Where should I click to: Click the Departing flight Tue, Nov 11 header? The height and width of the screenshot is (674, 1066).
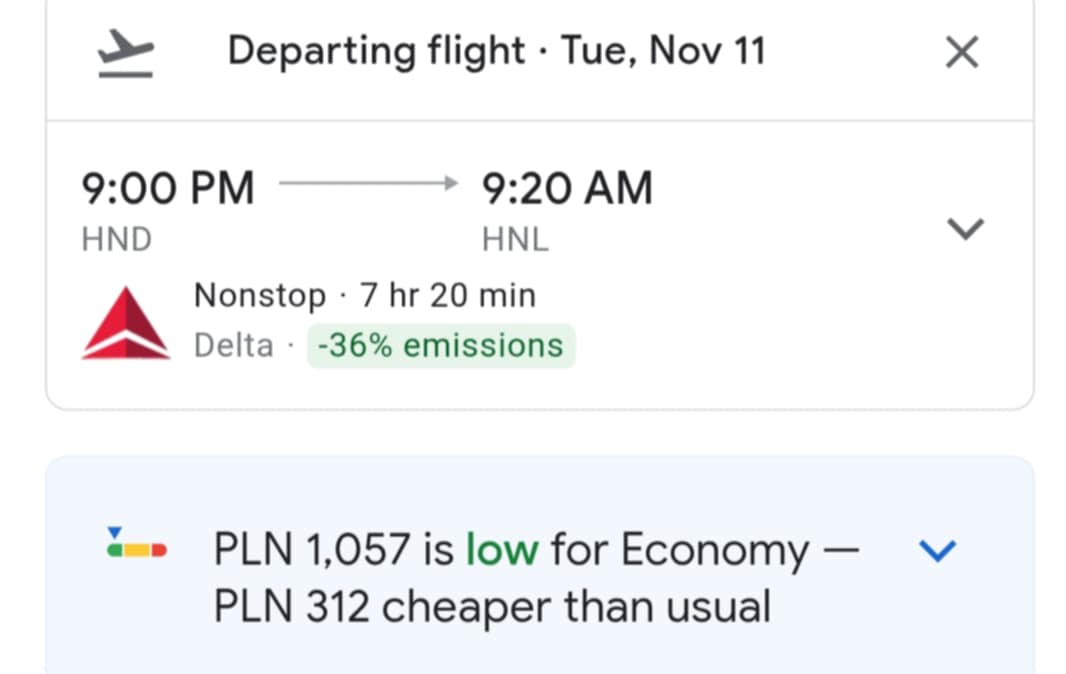496,51
